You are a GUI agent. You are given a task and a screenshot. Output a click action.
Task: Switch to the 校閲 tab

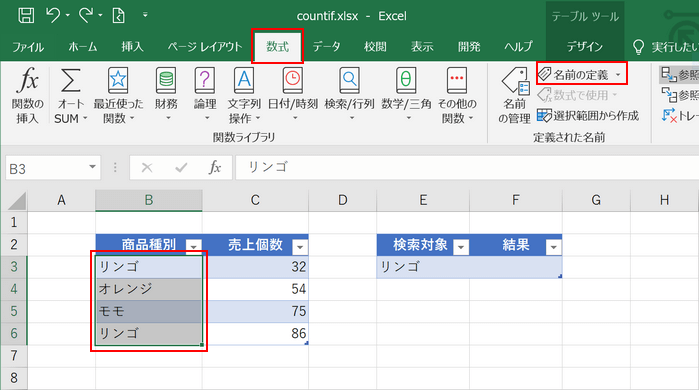375,47
